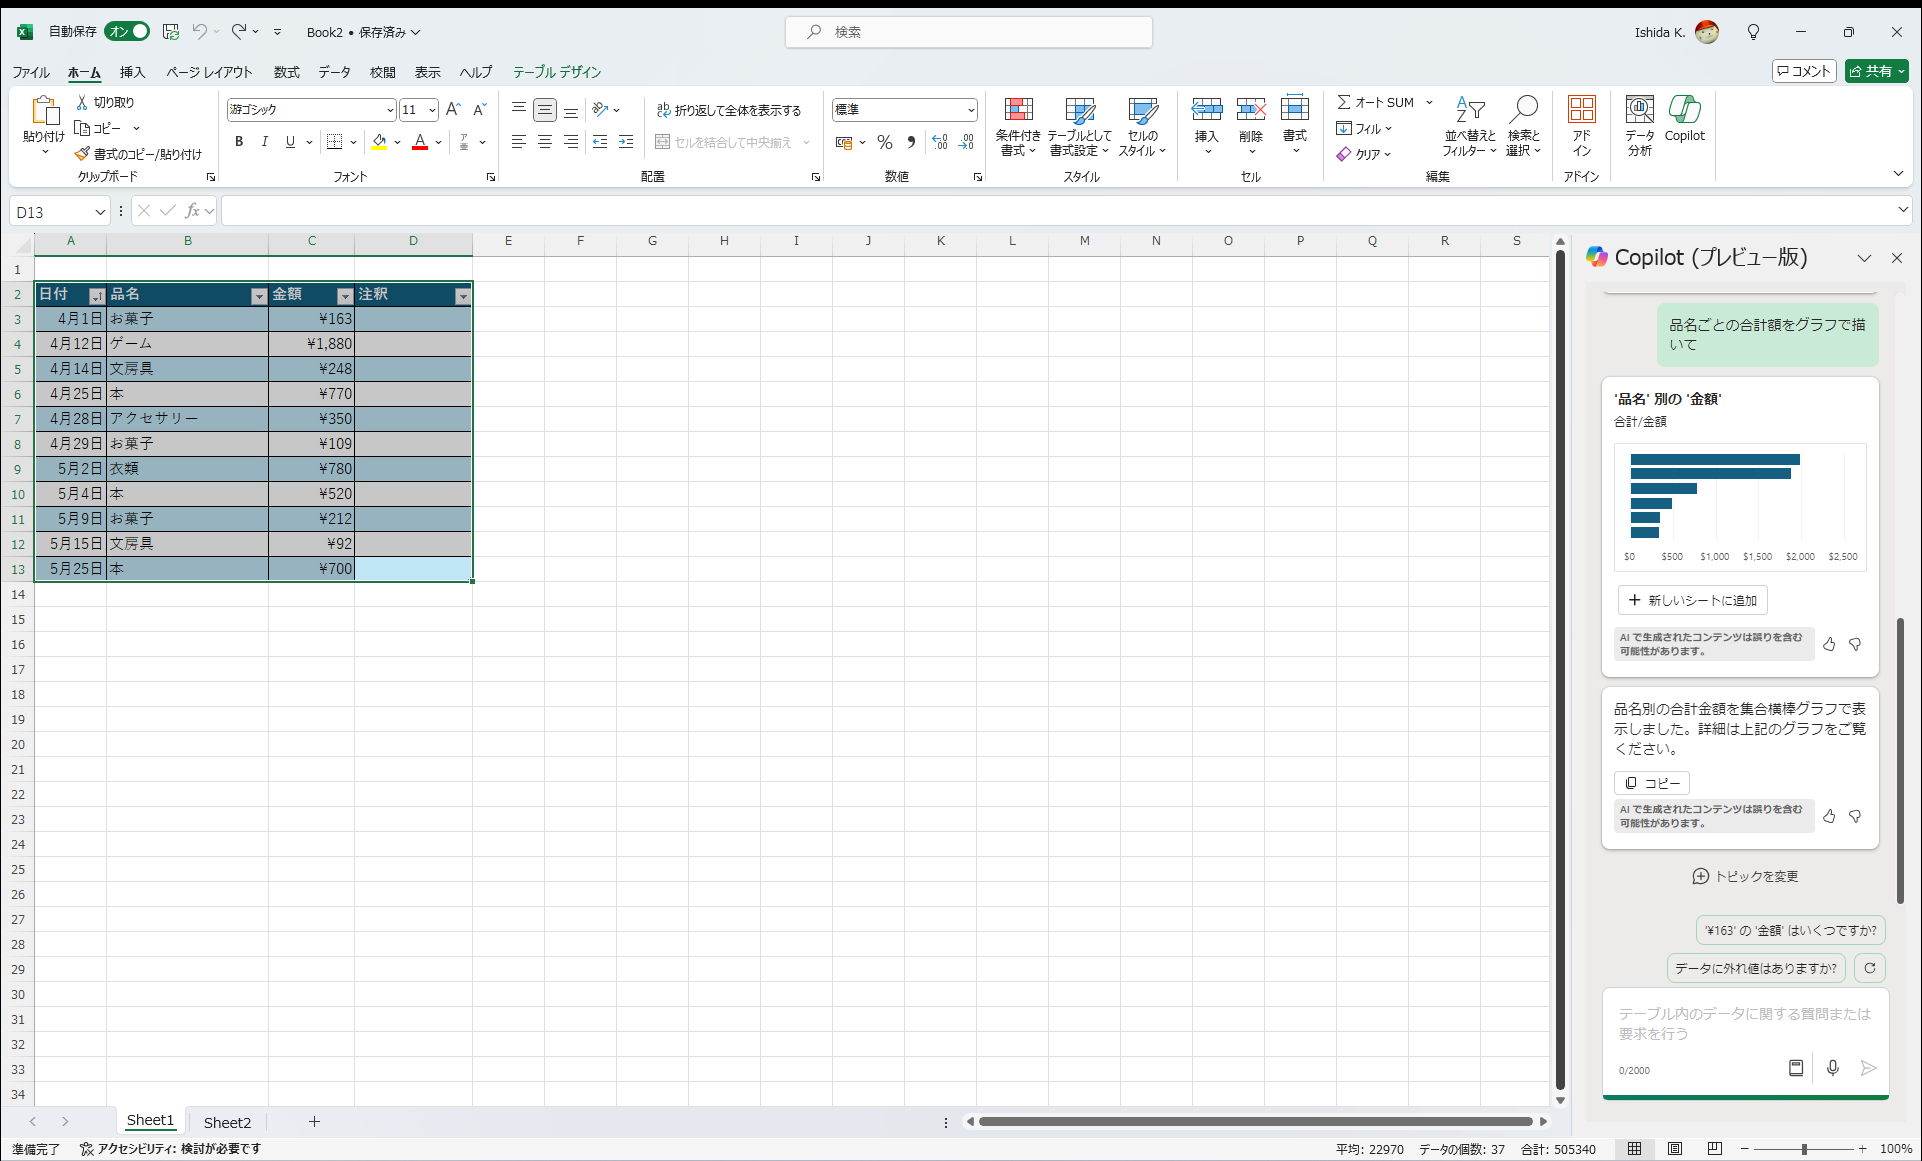This screenshot has width=1922, height=1161.
Task: Toggle the AutoSave (自動保存) switch
Action: pyautogui.click(x=128, y=32)
